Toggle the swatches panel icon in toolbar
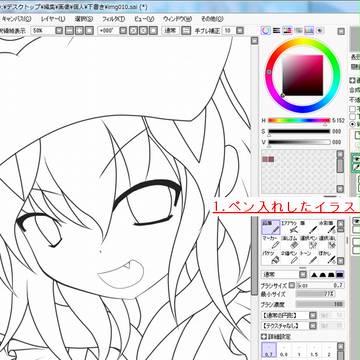 (309, 31)
